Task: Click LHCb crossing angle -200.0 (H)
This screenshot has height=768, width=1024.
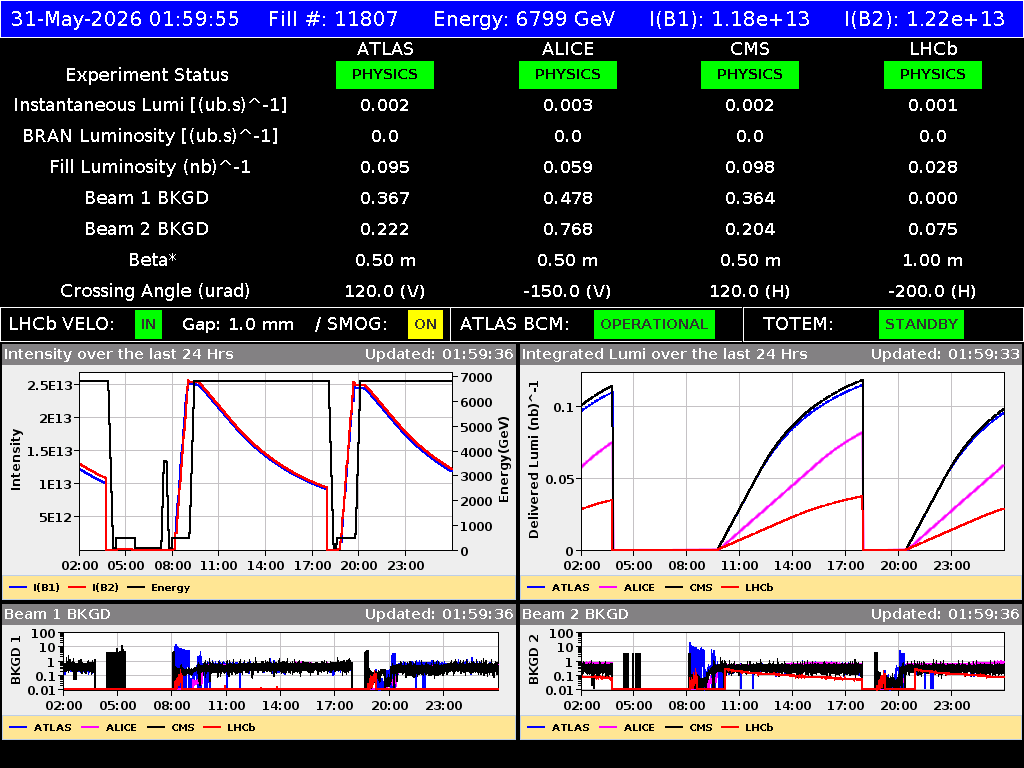Action: click(x=933, y=291)
